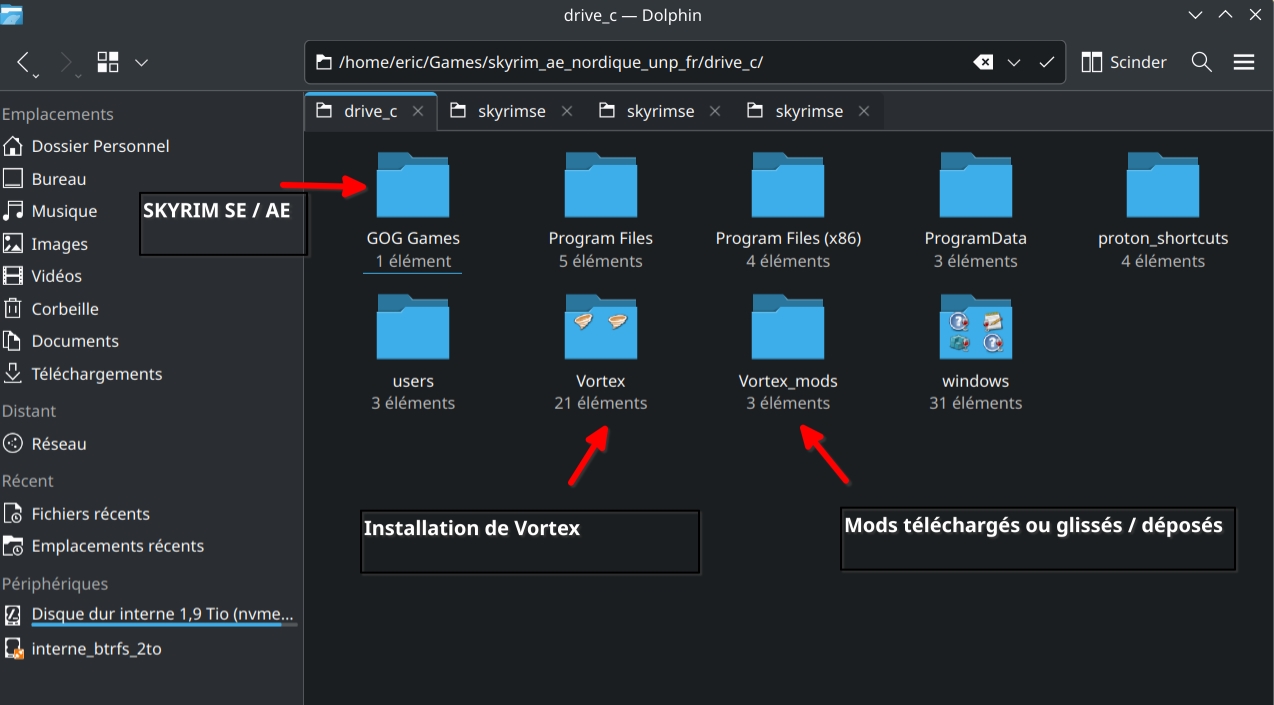
Task: Click the Scinder split view button
Action: pyautogui.click(x=1125, y=62)
